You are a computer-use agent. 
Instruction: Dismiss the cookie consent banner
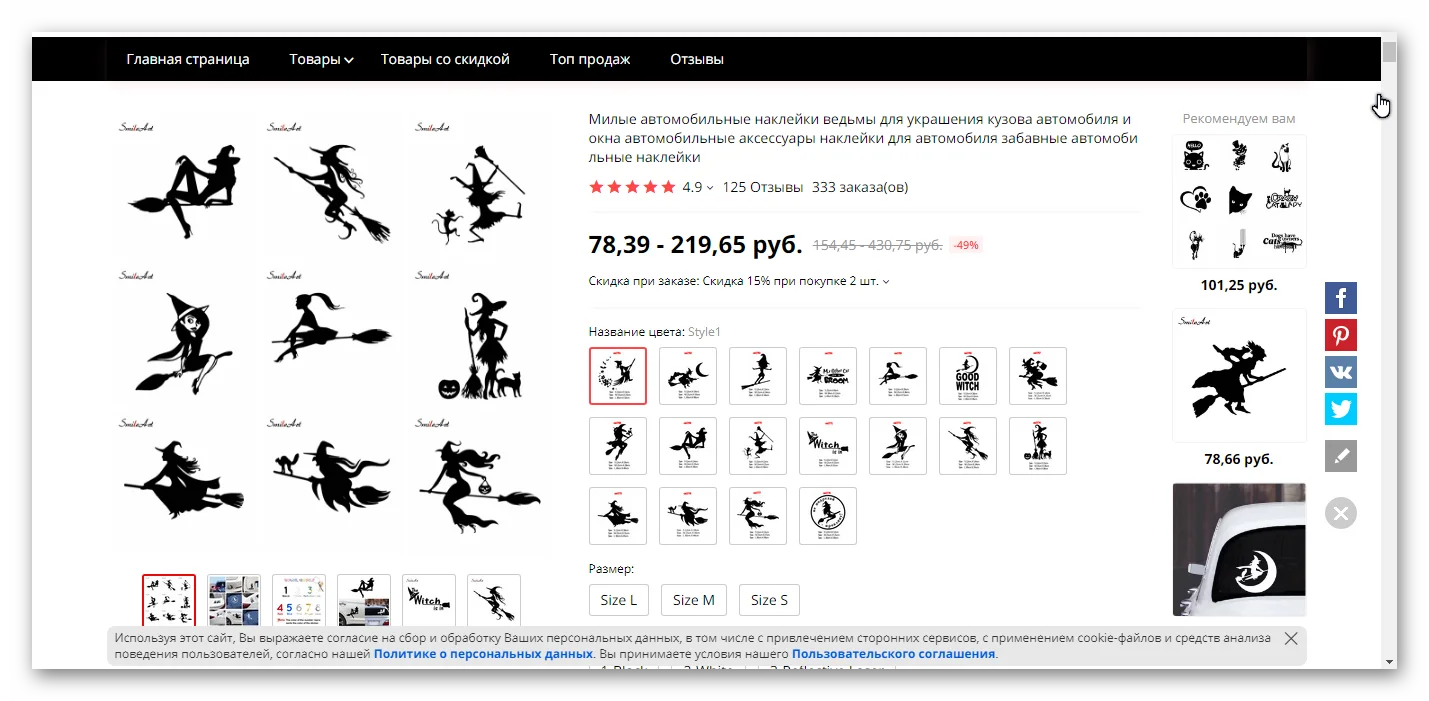[1291, 638]
